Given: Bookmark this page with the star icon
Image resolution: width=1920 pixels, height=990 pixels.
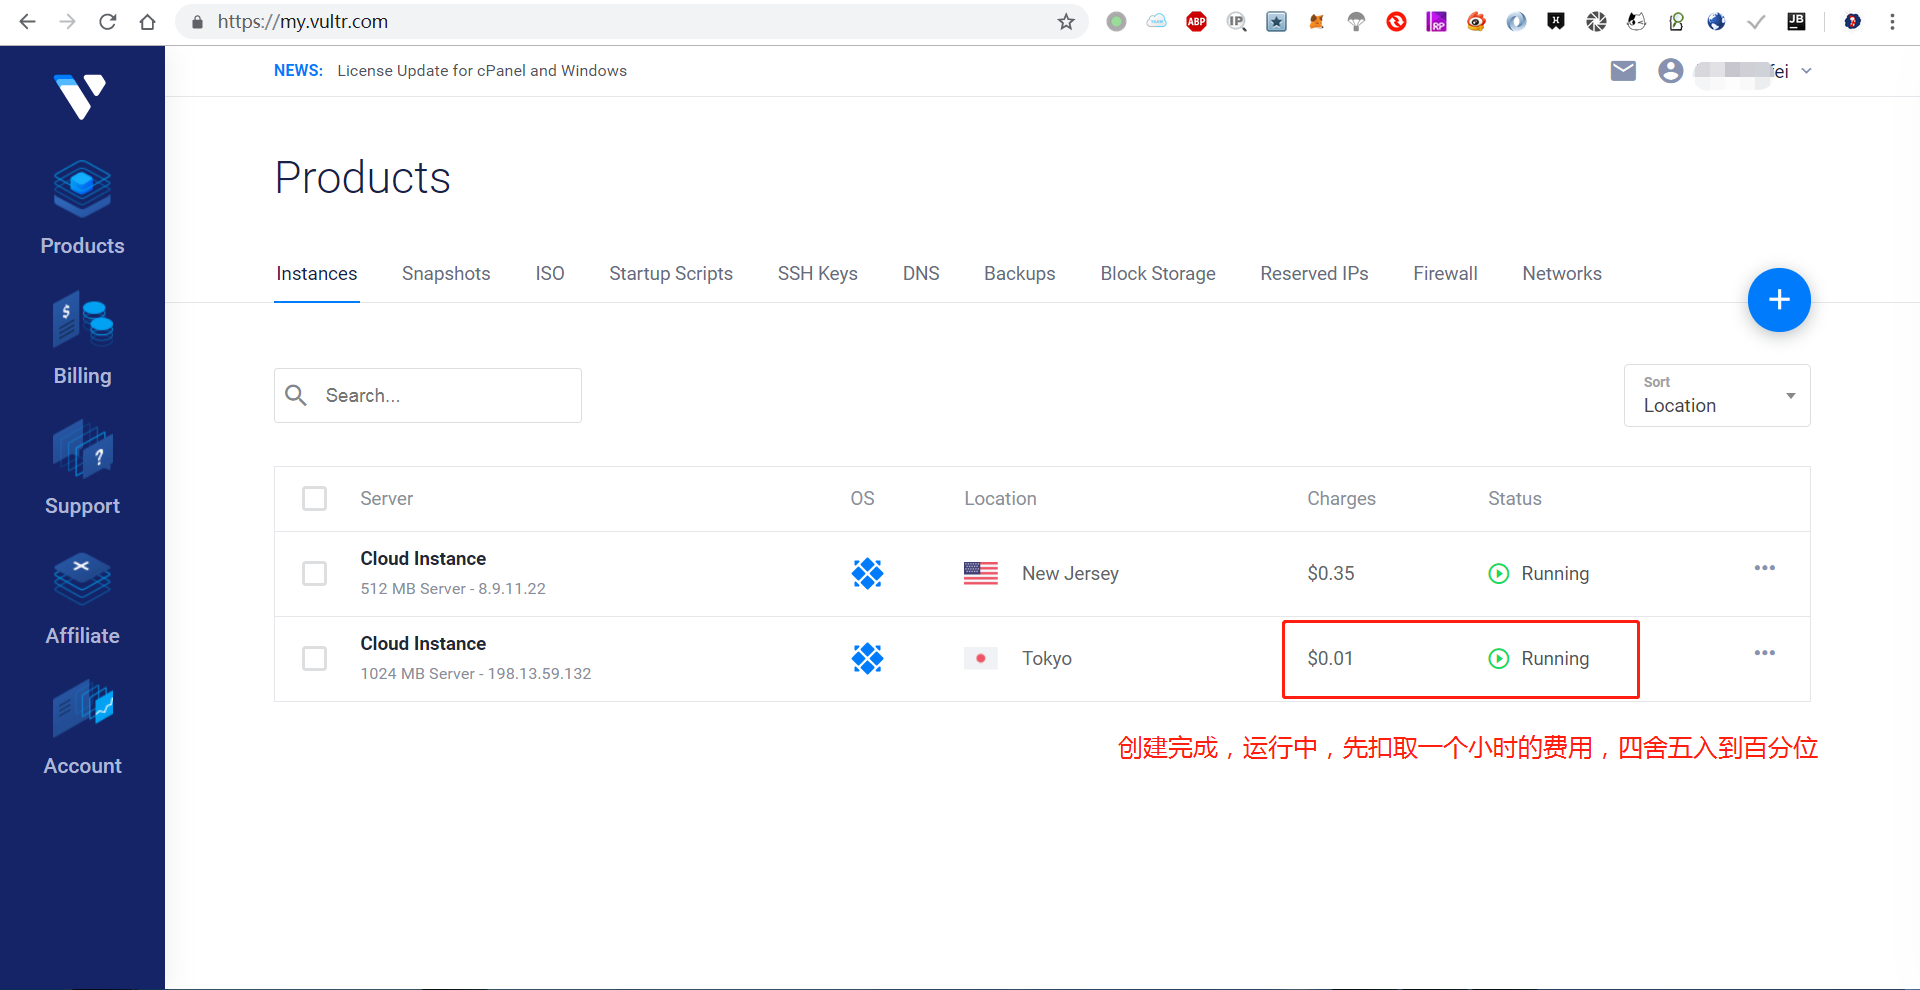Looking at the screenshot, I should click(x=1066, y=22).
